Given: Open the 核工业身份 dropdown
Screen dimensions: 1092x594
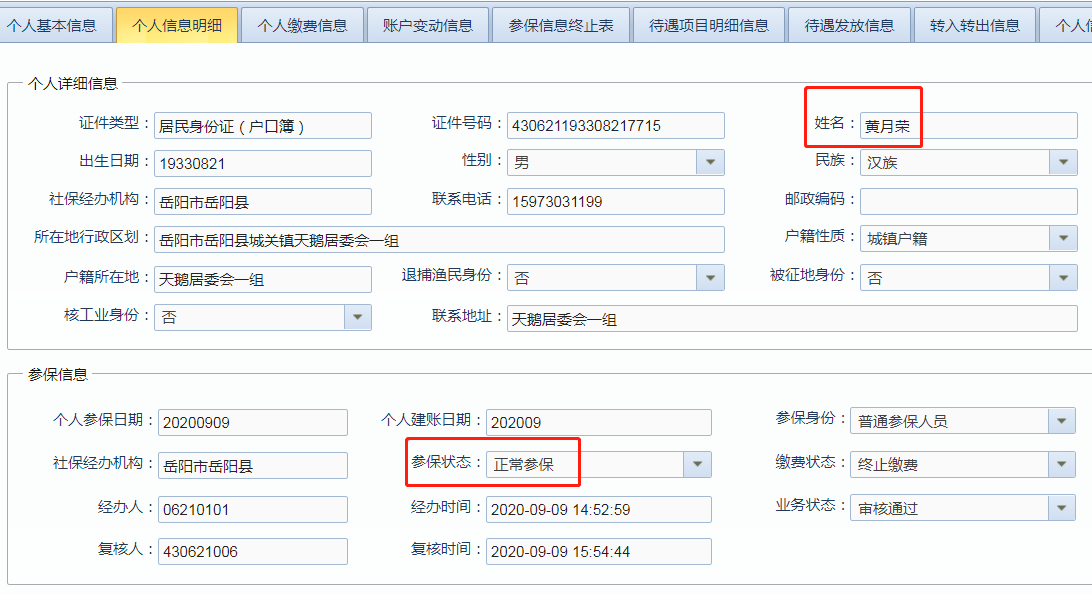Looking at the screenshot, I should [357, 318].
